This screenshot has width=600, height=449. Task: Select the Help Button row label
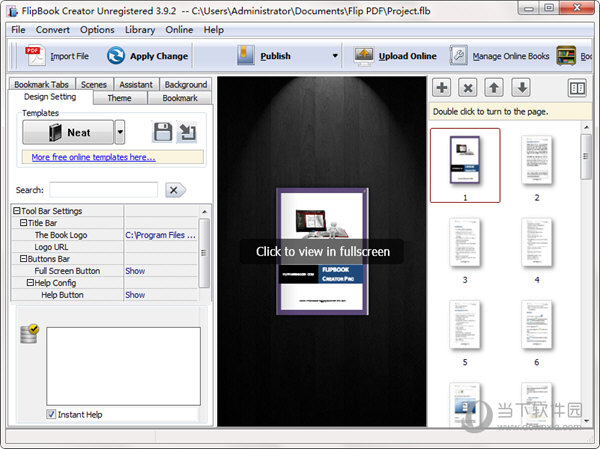[62, 295]
